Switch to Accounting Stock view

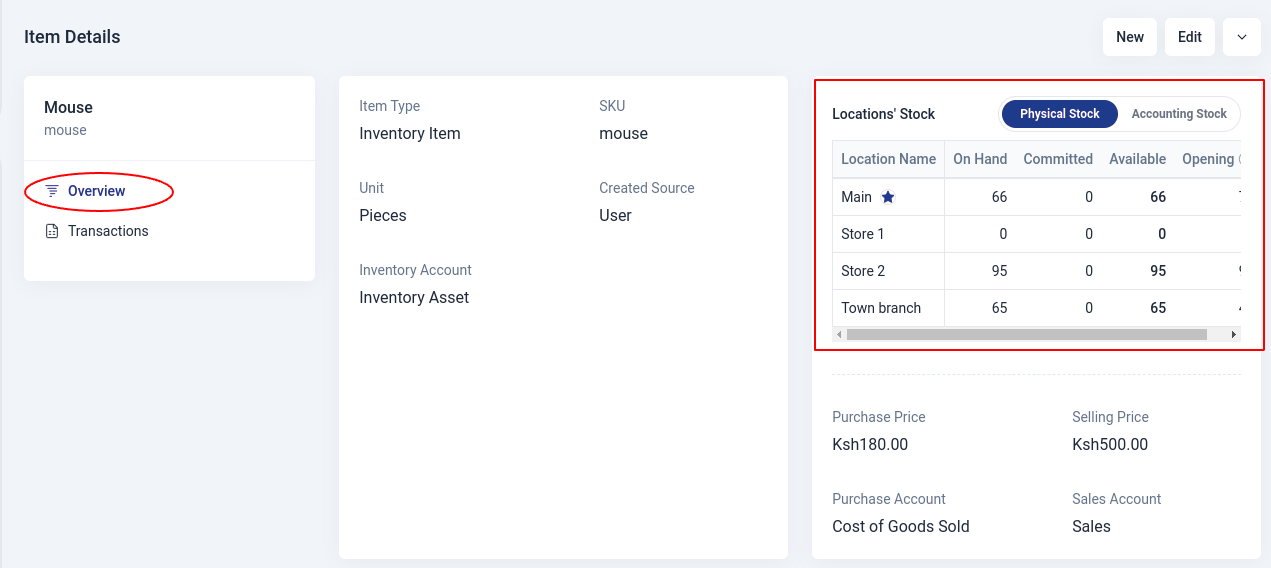(1178, 114)
